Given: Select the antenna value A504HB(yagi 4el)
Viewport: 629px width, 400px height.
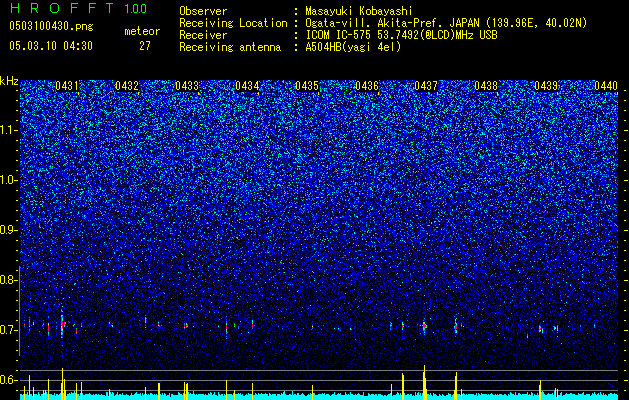Looking at the screenshot, I should pyautogui.click(x=353, y=47).
